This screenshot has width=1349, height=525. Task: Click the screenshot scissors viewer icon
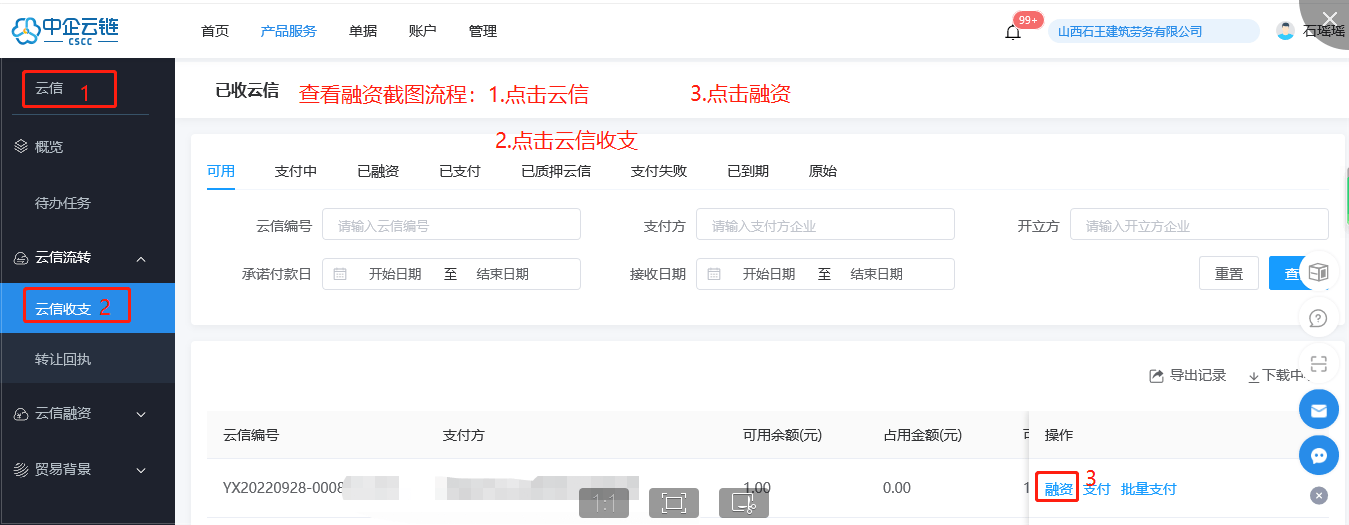[x=744, y=503]
